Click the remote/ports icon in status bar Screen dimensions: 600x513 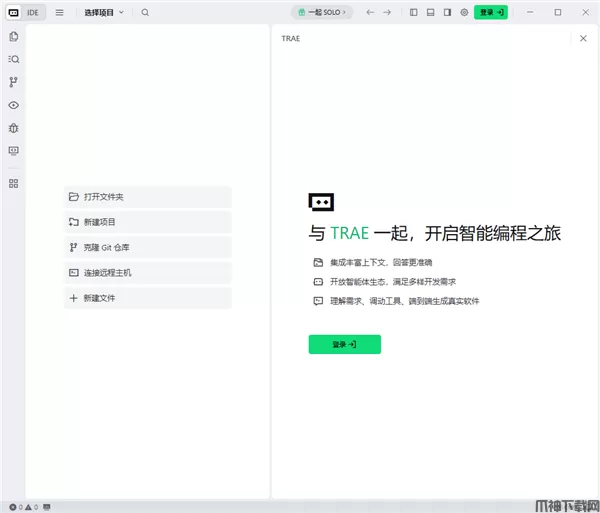click(x=47, y=507)
